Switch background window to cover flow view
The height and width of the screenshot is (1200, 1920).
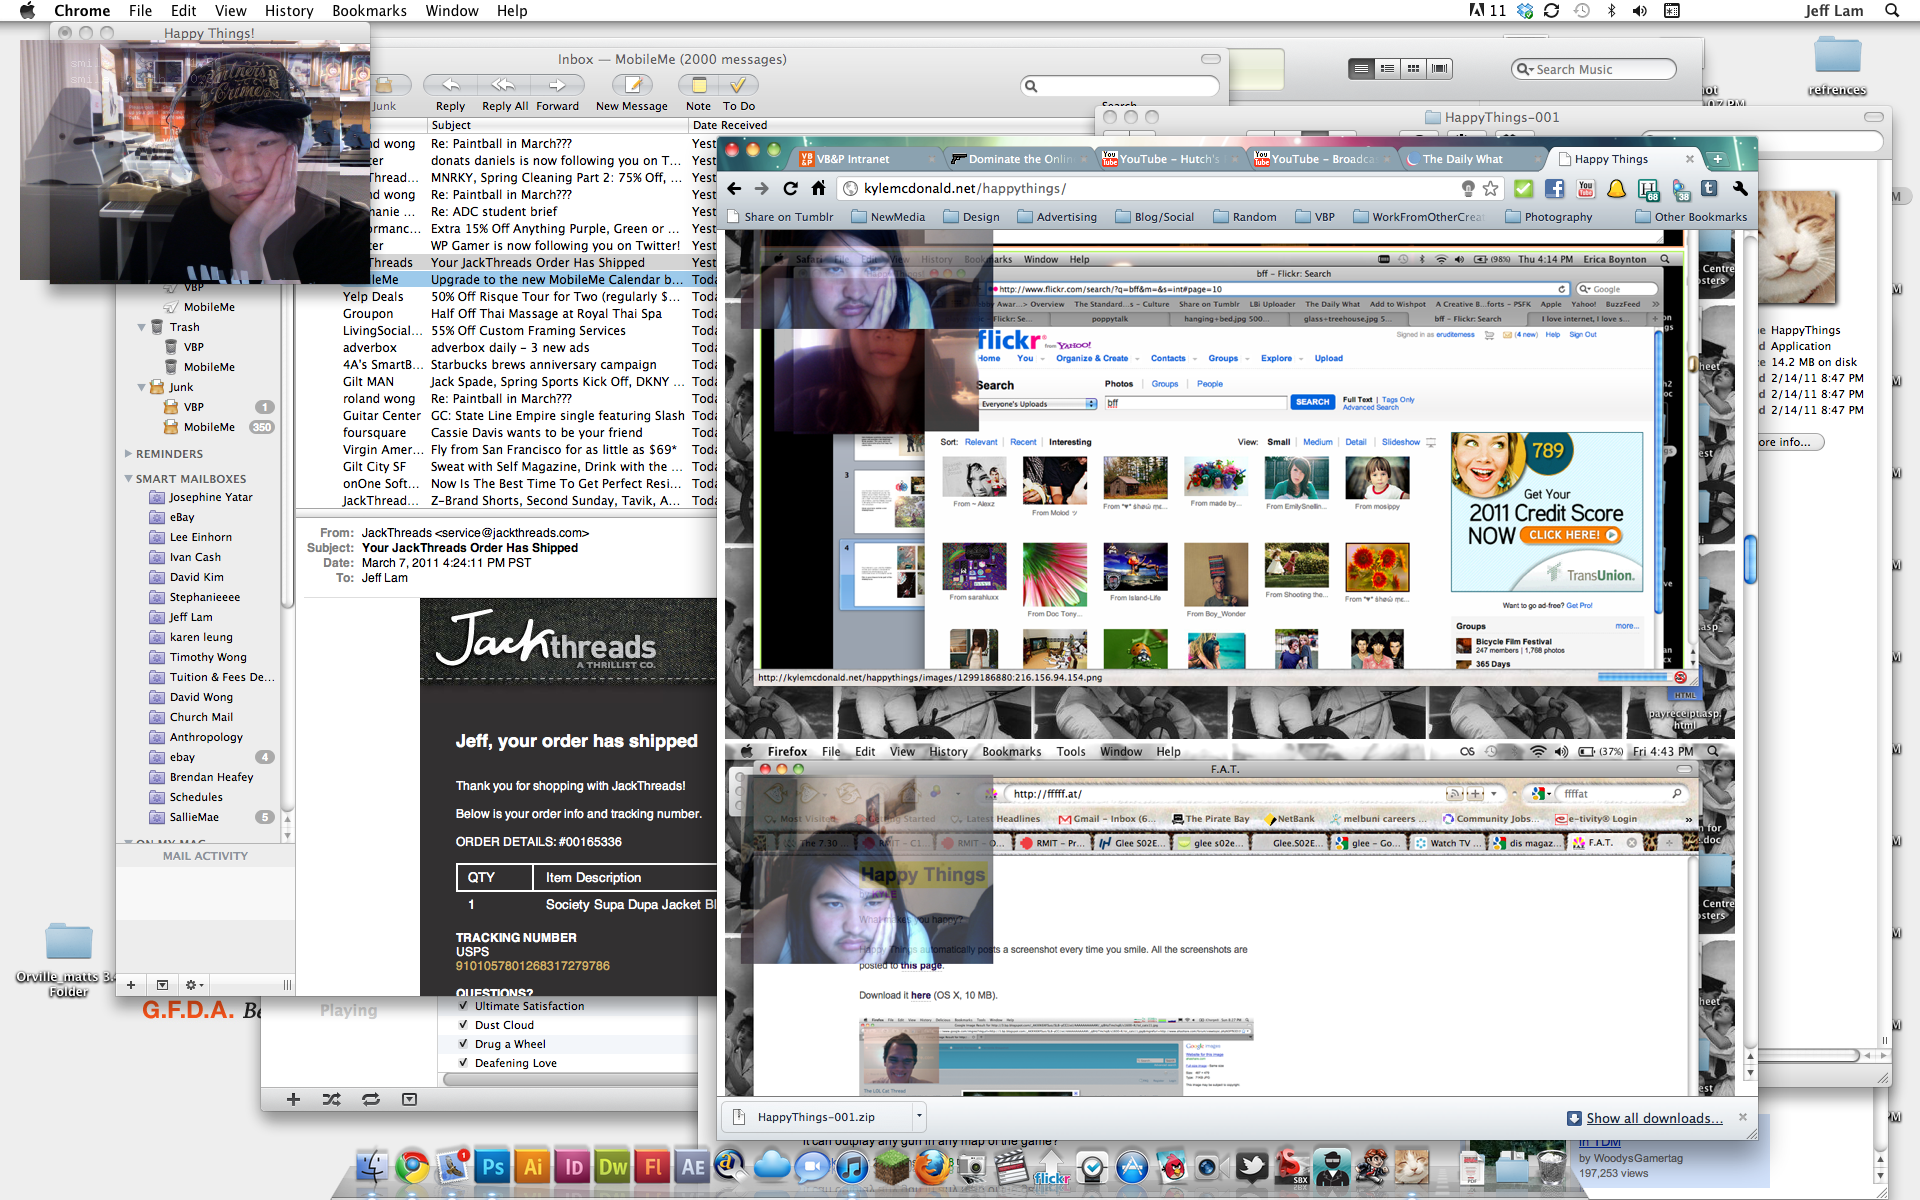click(x=1439, y=68)
